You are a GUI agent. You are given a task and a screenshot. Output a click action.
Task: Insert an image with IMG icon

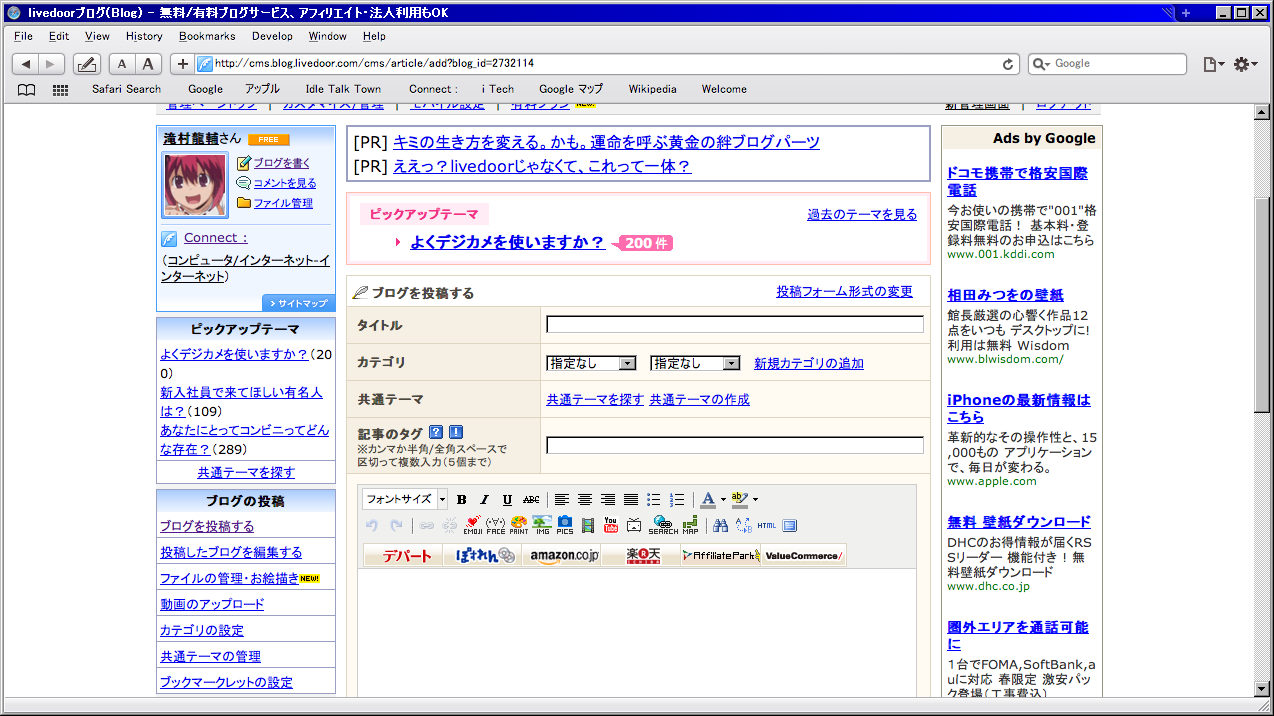tap(542, 525)
